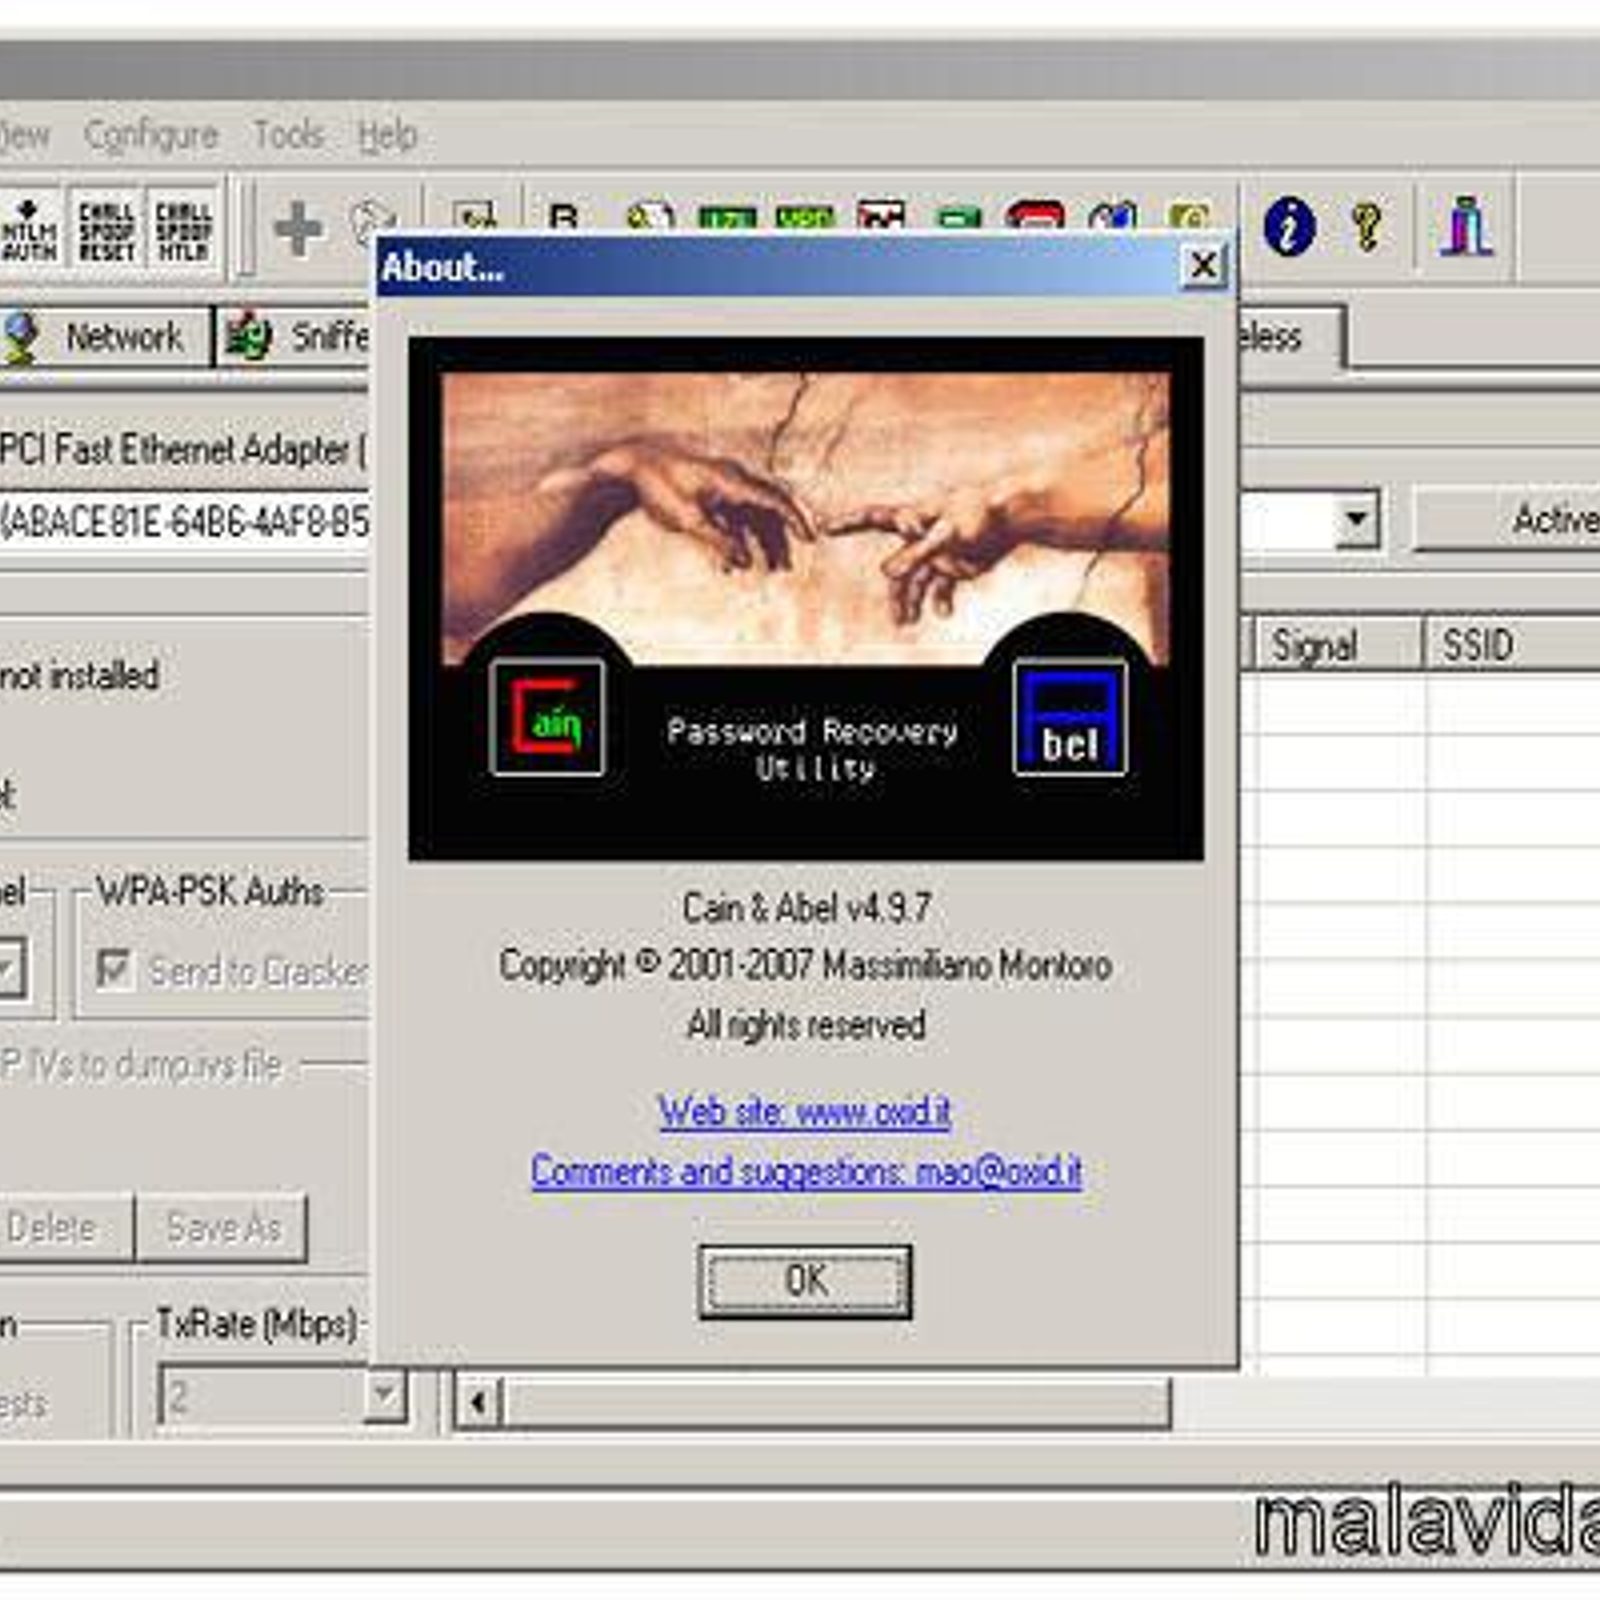
Task: Click the Base64 'B' toolbar icon
Action: point(564,217)
